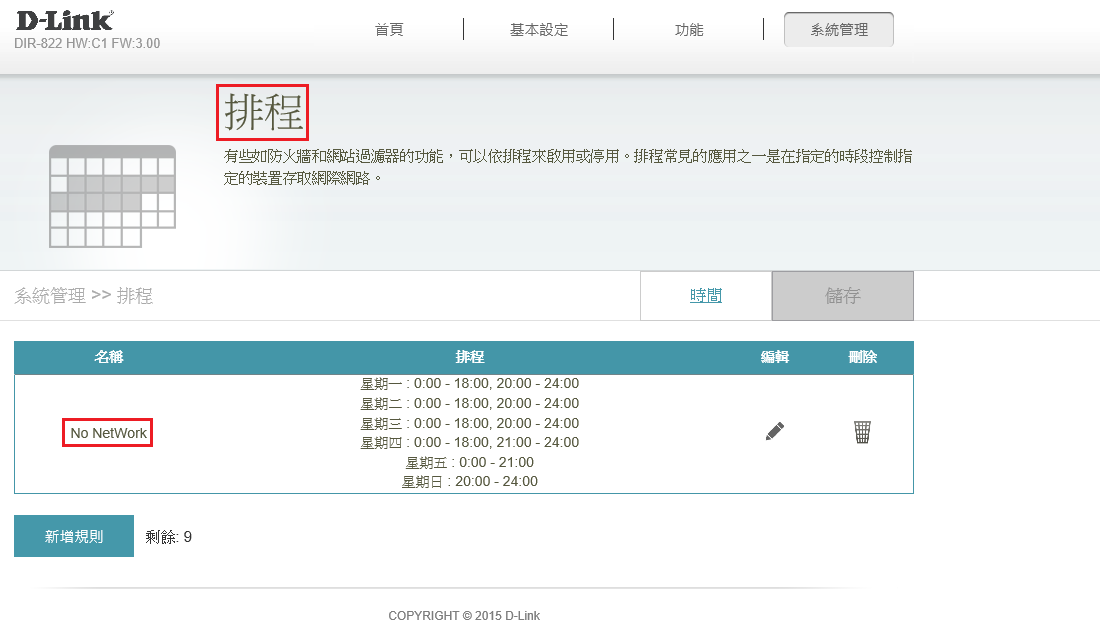Click the 排程 page title heading
The width and height of the screenshot is (1100, 628).
(x=264, y=112)
